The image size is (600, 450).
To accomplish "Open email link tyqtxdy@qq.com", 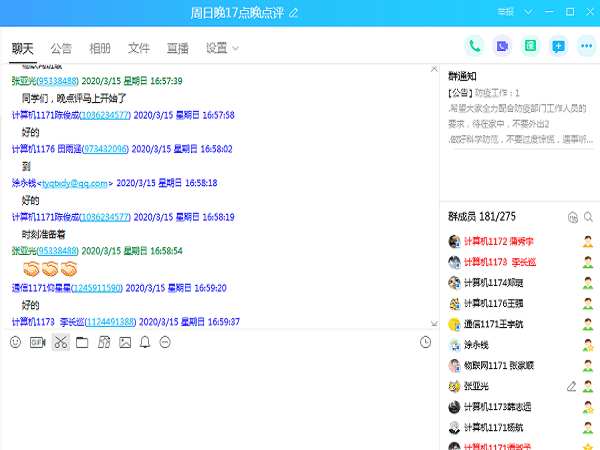I will pyautogui.click(x=75, y=183).
